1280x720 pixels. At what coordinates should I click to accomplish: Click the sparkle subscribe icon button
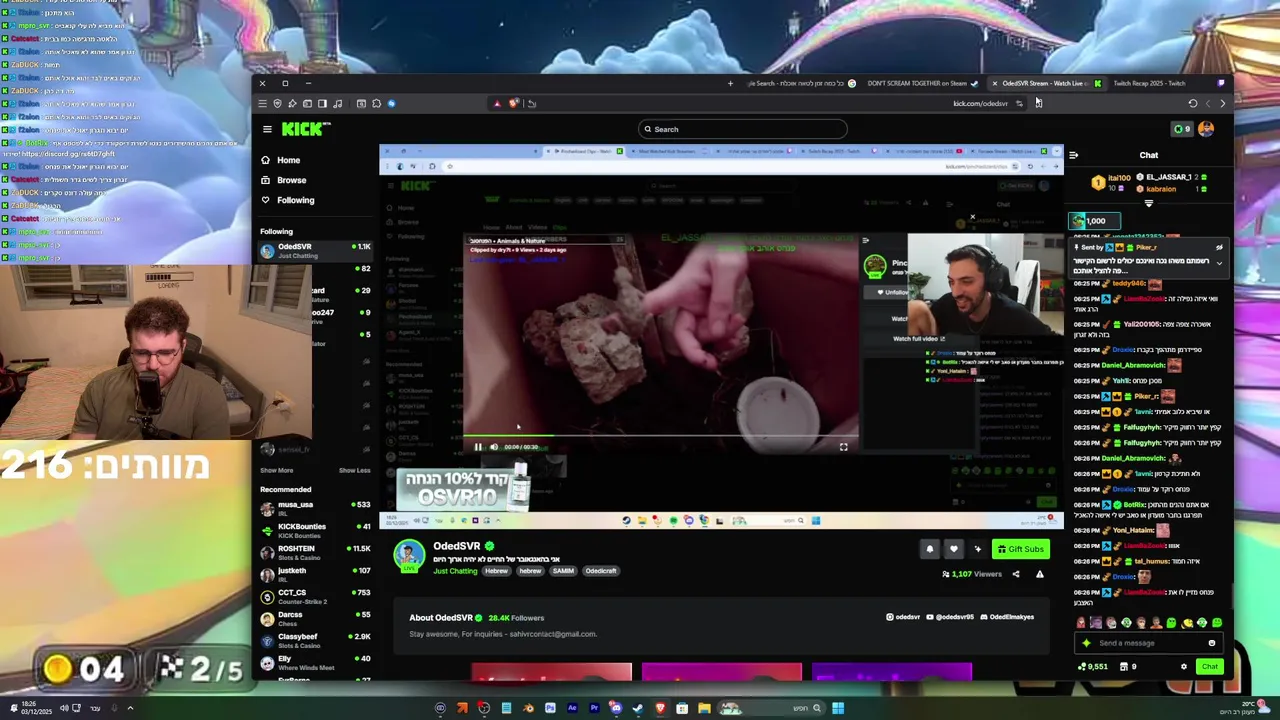point(977,549)
